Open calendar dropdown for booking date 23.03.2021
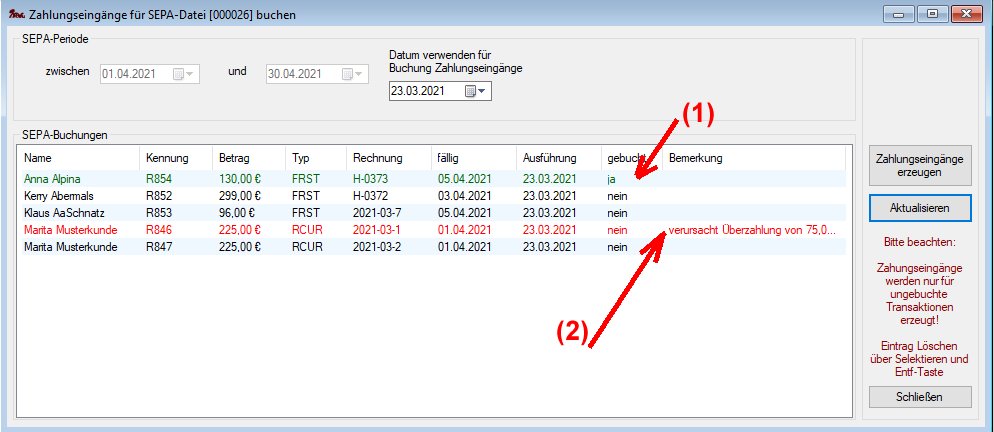The image size is (994, 432). [x=474, y=91]
